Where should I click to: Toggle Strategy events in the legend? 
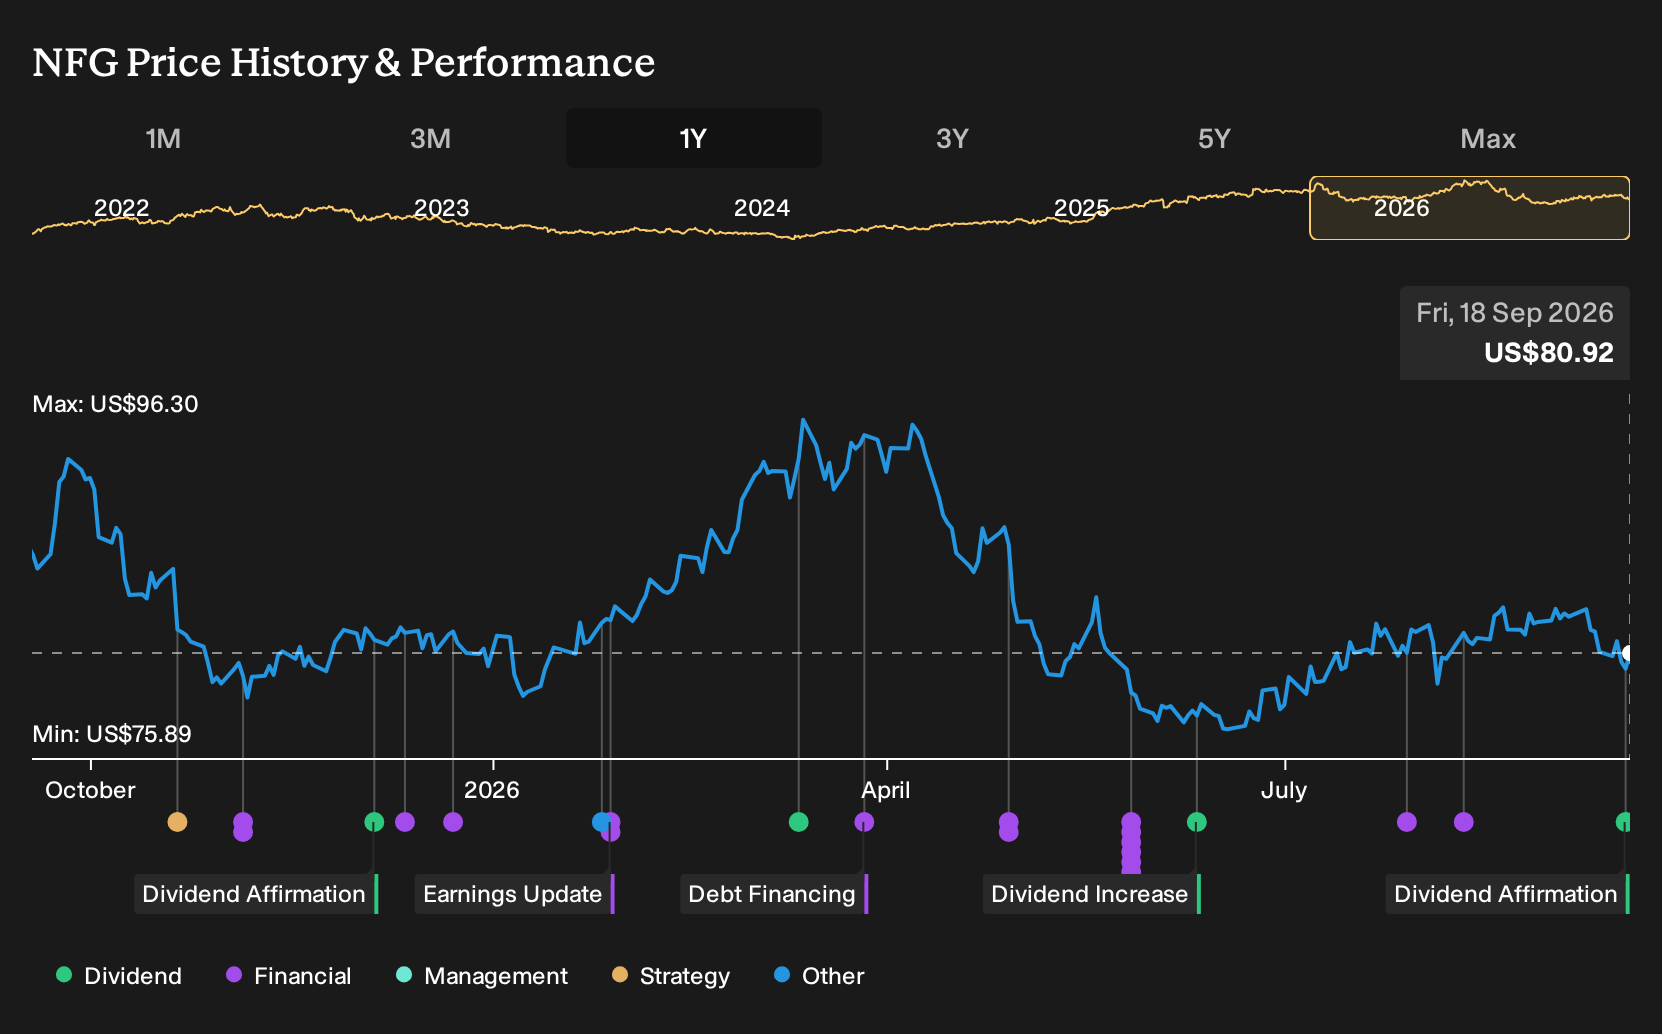coord(670,976)
